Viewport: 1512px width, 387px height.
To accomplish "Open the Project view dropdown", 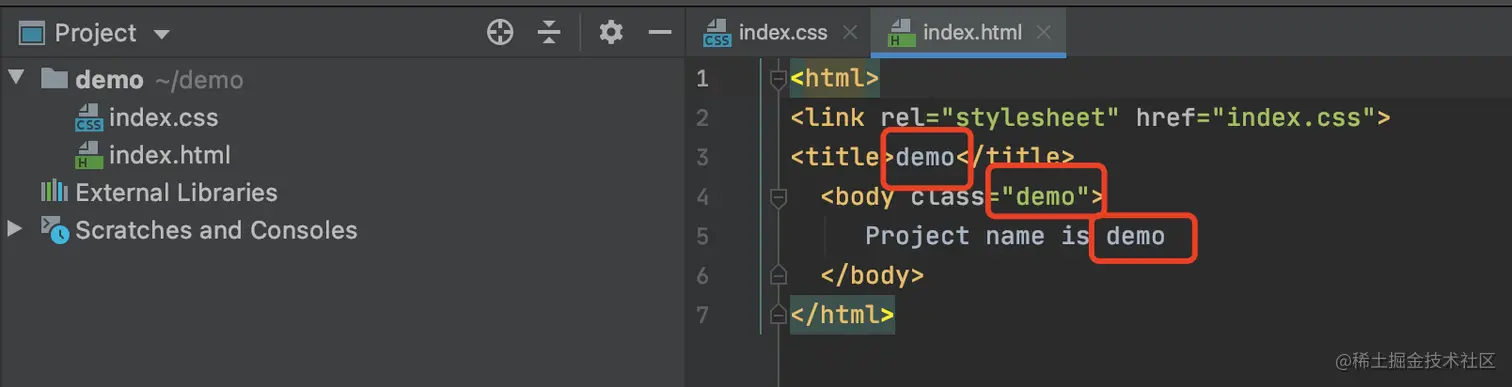I will click(161, 34).
